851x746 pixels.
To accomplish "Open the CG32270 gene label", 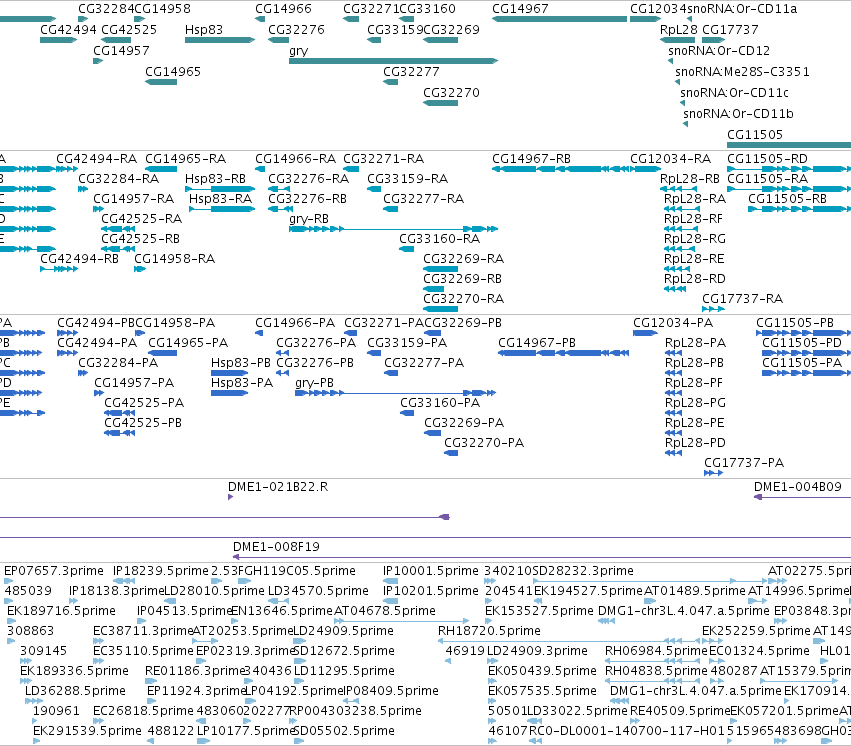I will 452,93.
